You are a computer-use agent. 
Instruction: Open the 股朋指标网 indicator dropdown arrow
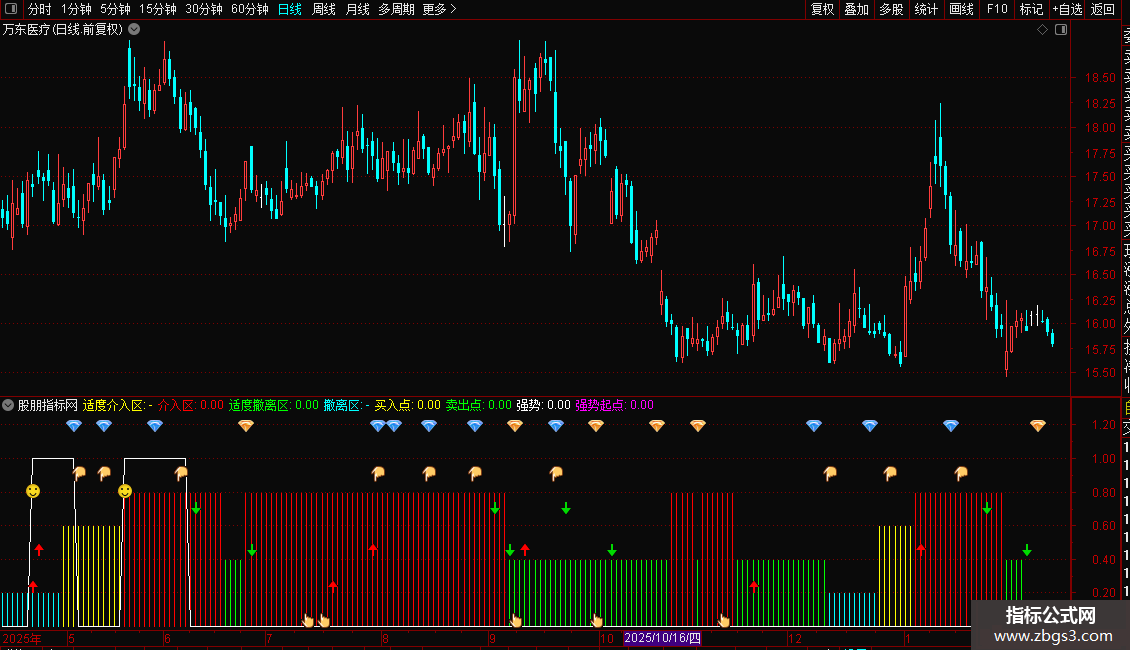[x=8, y=405]
